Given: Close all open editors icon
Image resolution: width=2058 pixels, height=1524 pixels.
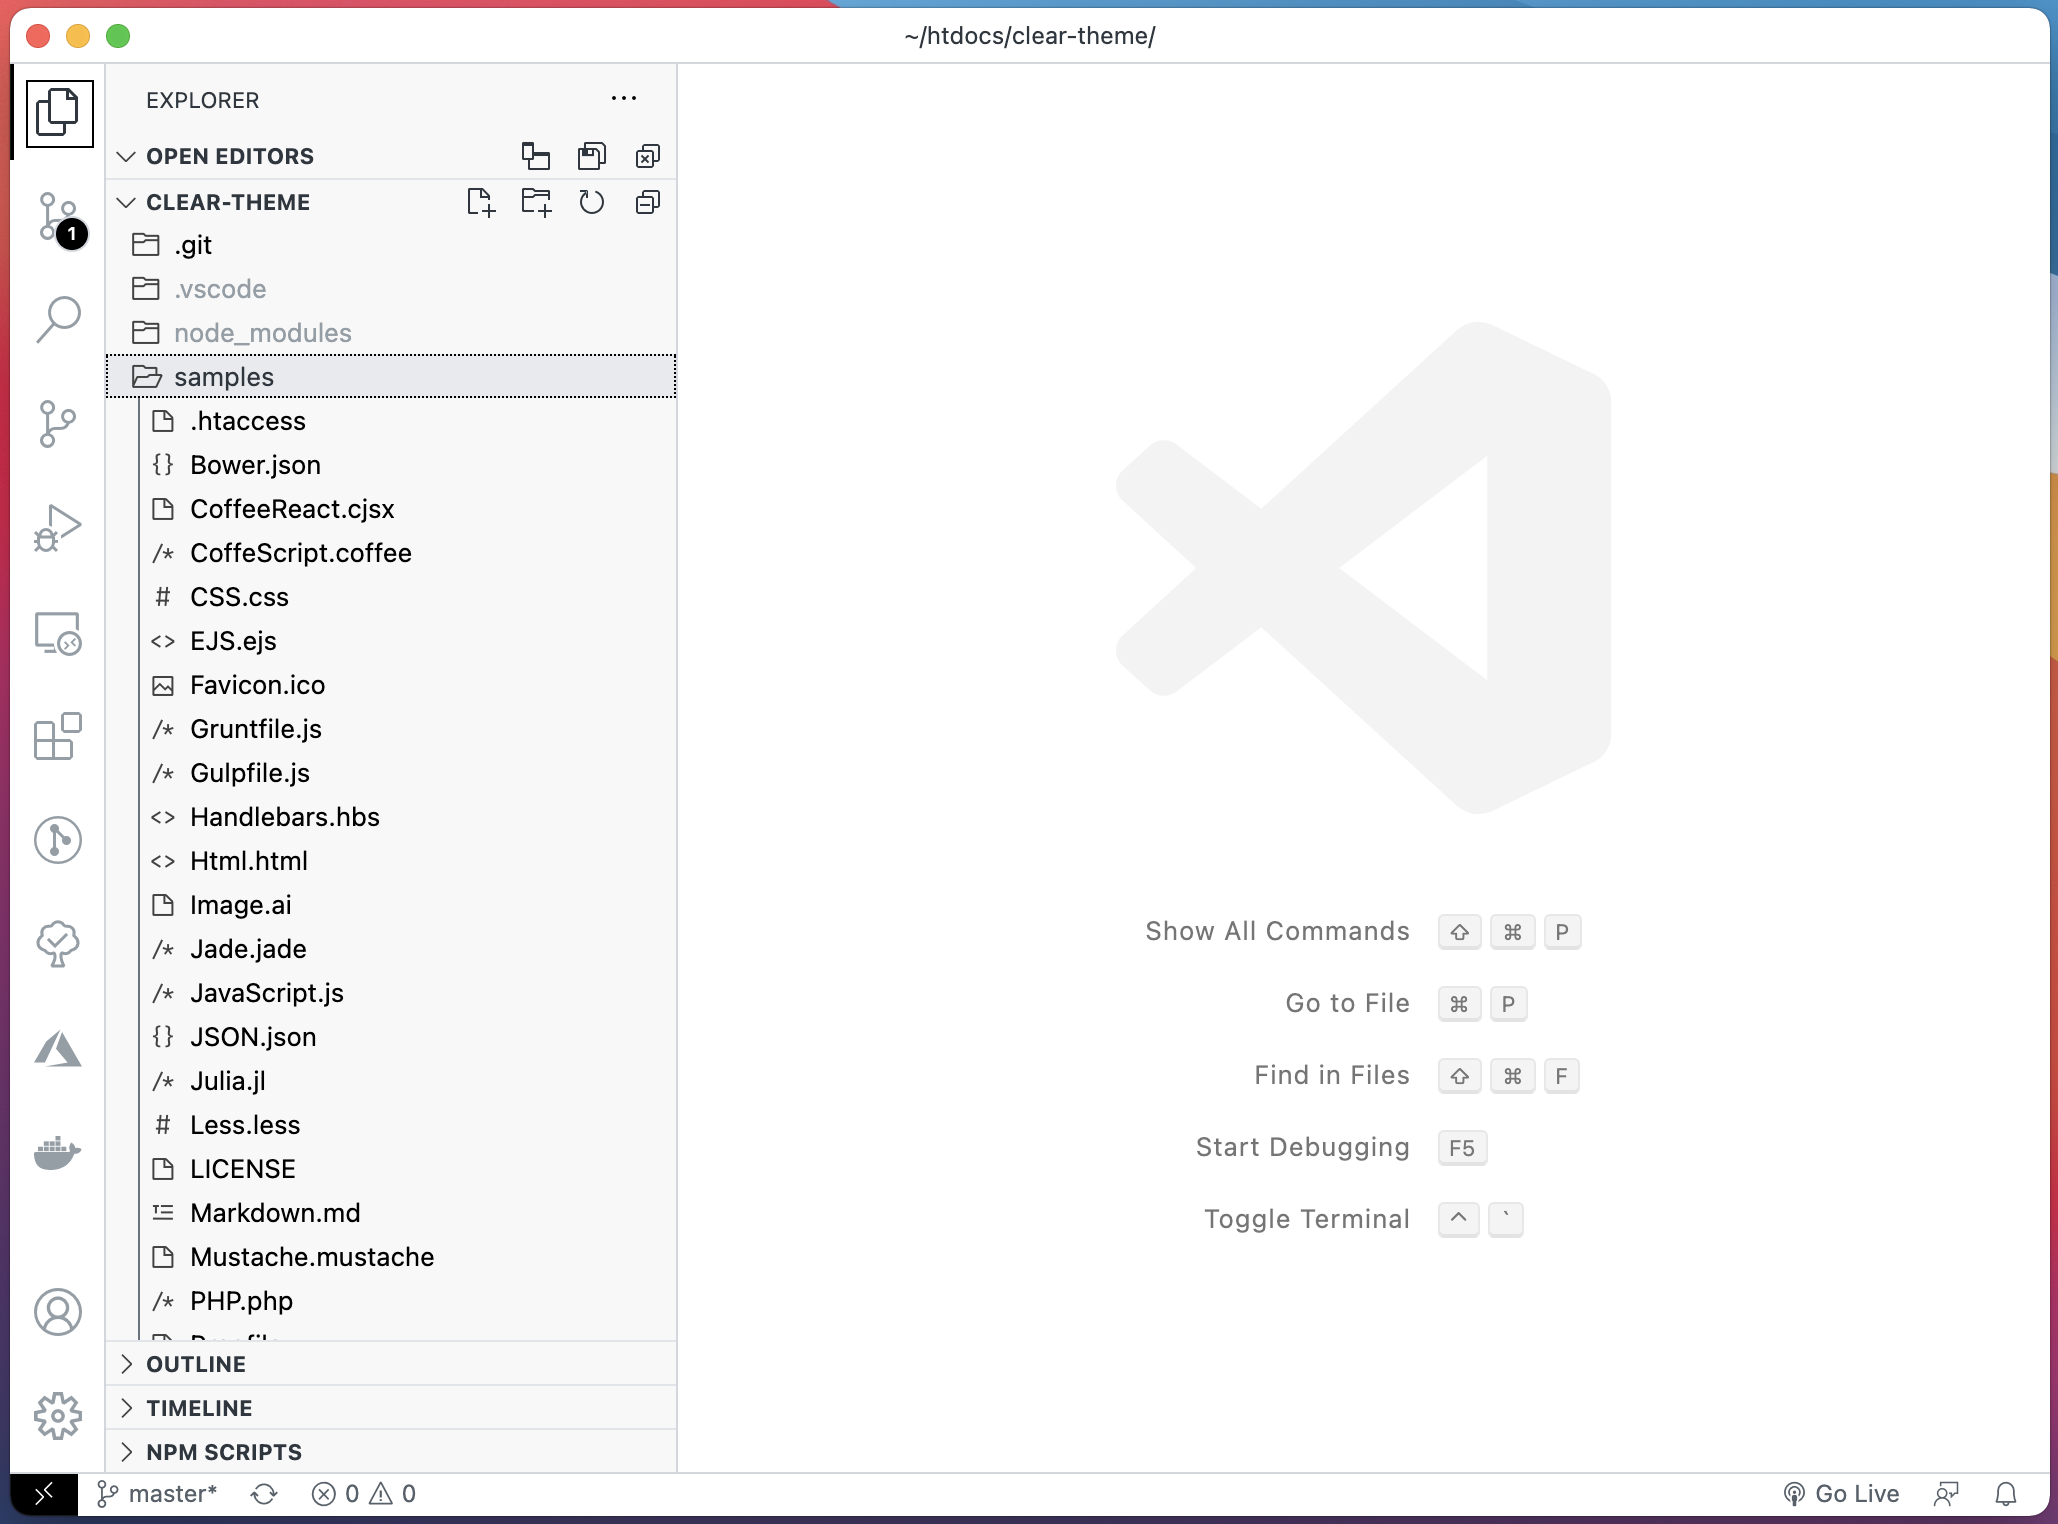Looking at the screenshot, I should [648, 157].
